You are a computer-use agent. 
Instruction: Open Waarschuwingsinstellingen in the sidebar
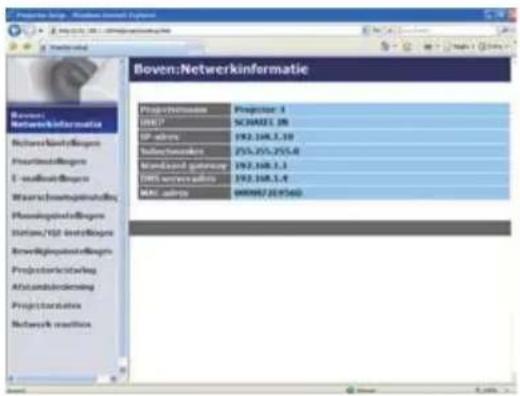tap(64, 197)
